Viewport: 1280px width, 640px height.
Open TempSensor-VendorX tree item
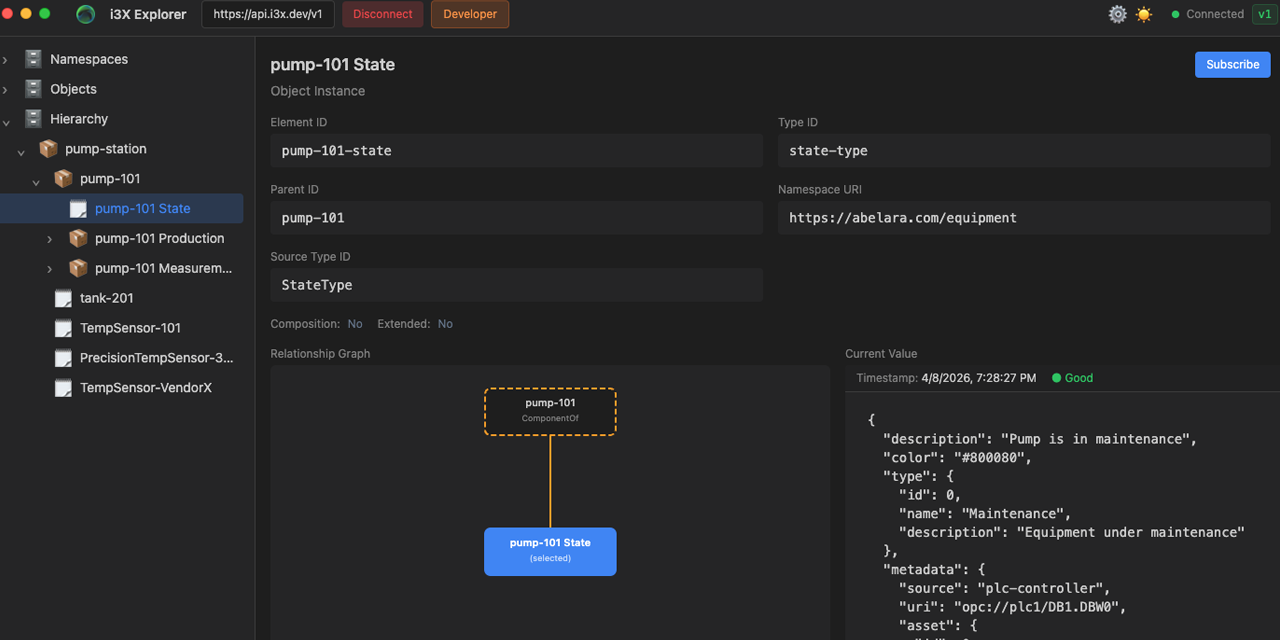point(146,388)
